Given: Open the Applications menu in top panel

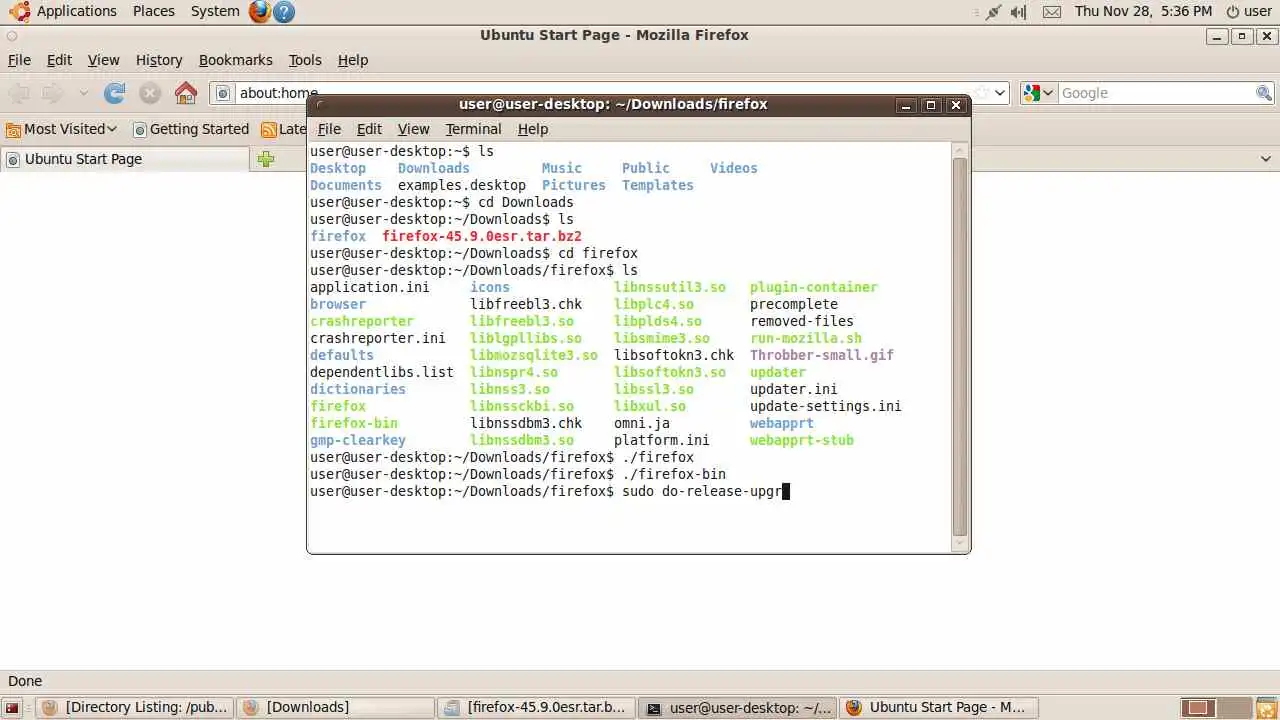Looking at the screenshot, I should coord(77,11).
